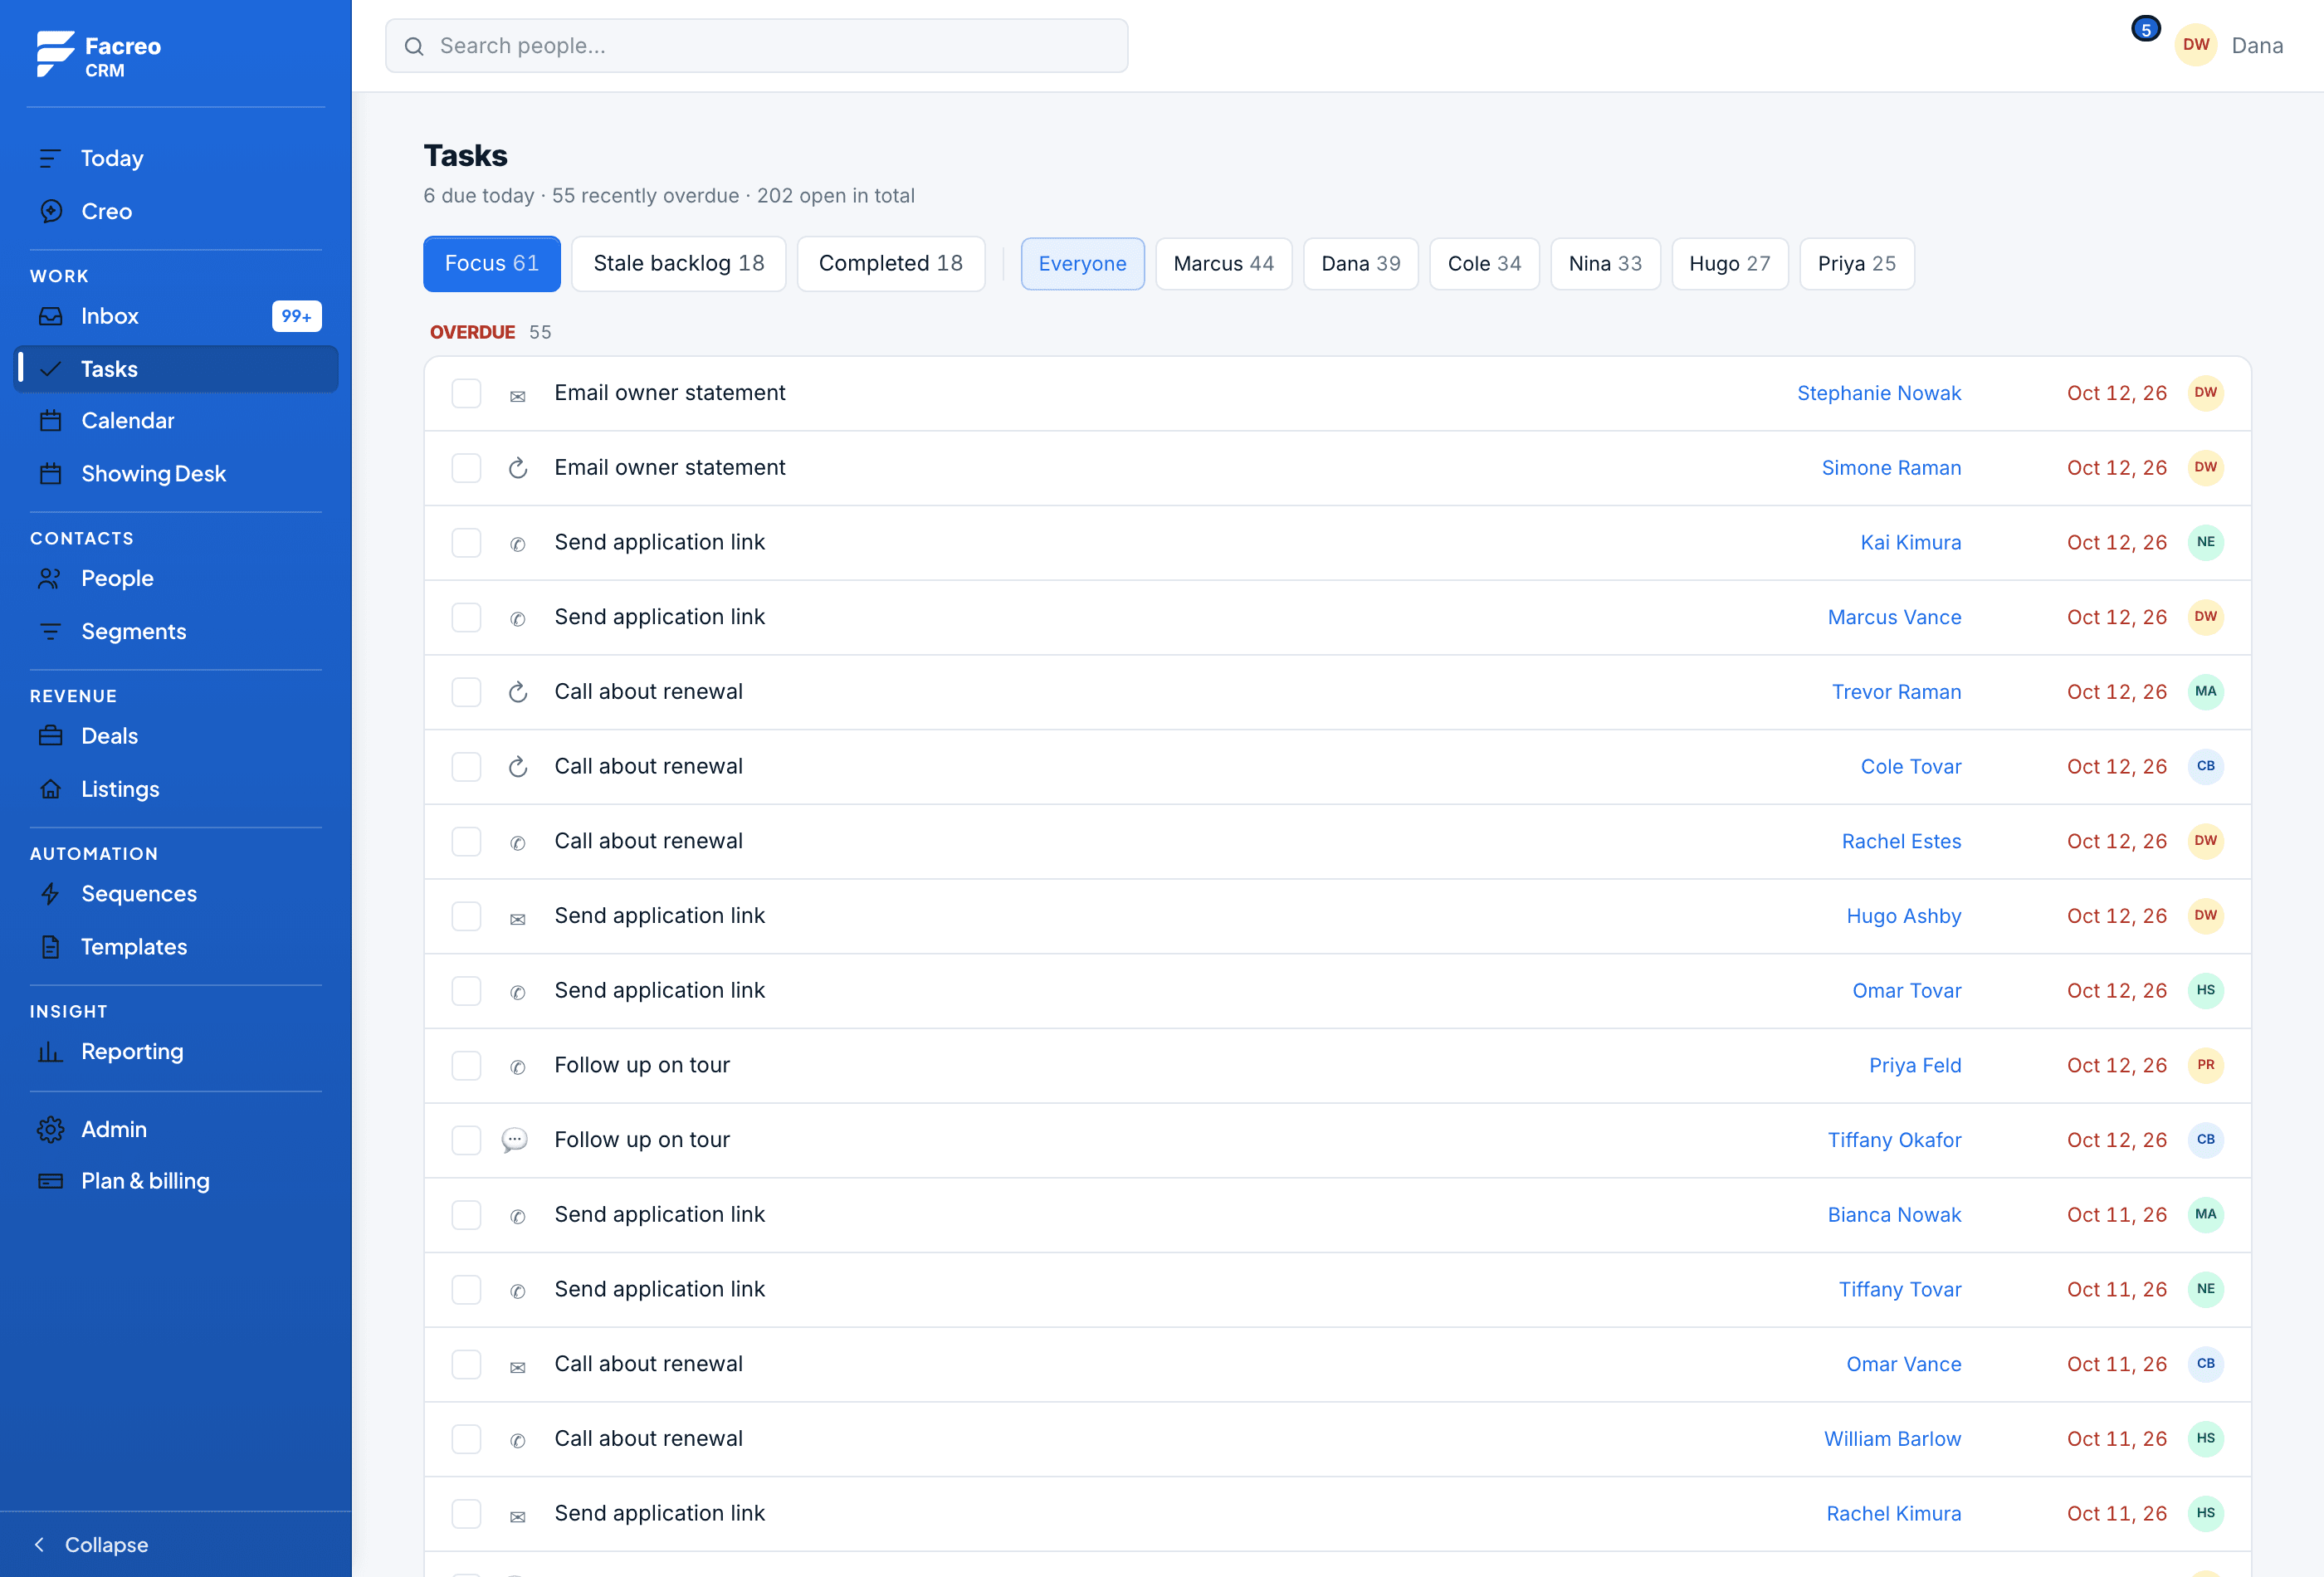Click email icon on Hugo Ashby task
Image resolution: width=2324 pixels, height=1577 pixels.
pos(517,919)
